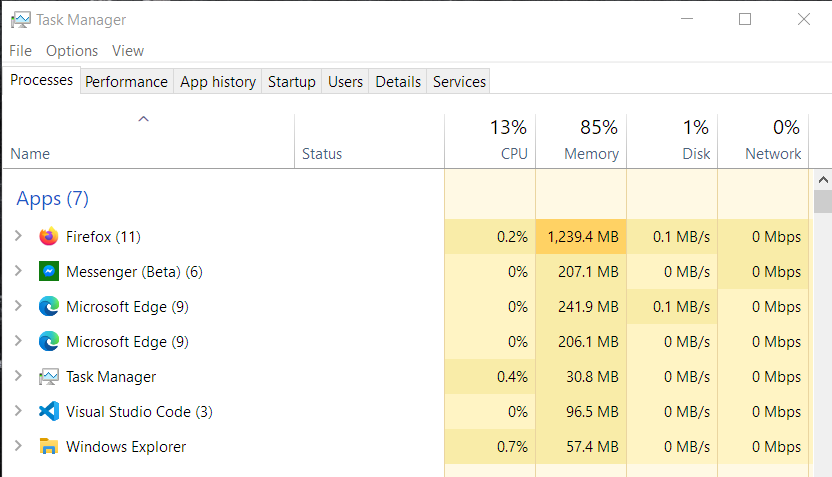Click Task Manager CPU value 0.4%

(512, 377)
